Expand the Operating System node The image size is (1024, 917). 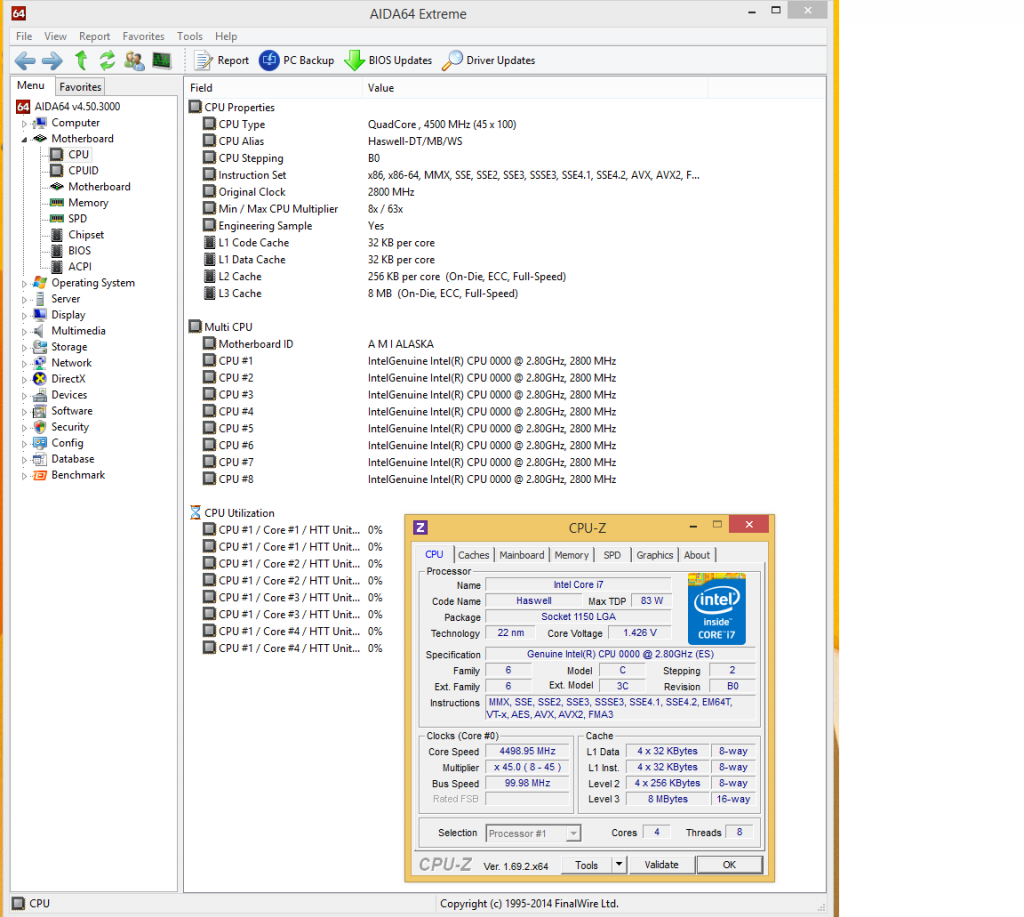pyautogui.click(x=25, y=283)
